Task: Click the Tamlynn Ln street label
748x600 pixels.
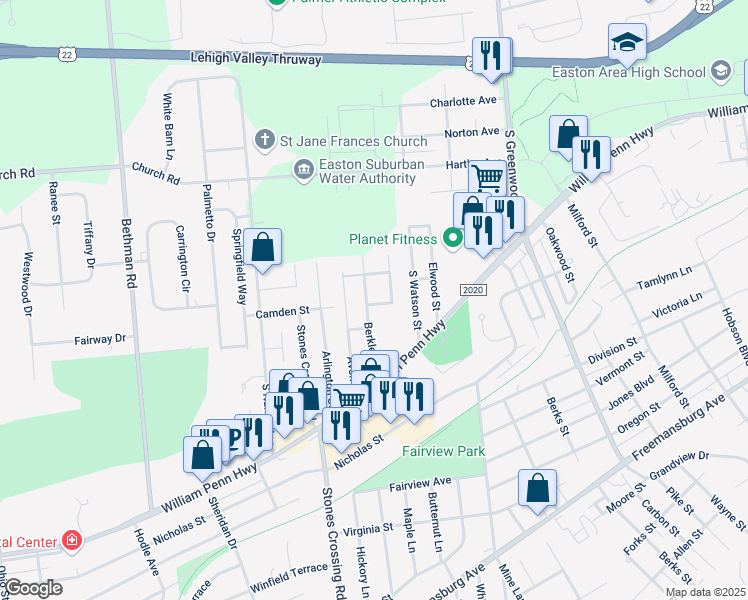Action: (x=664, y=278)
